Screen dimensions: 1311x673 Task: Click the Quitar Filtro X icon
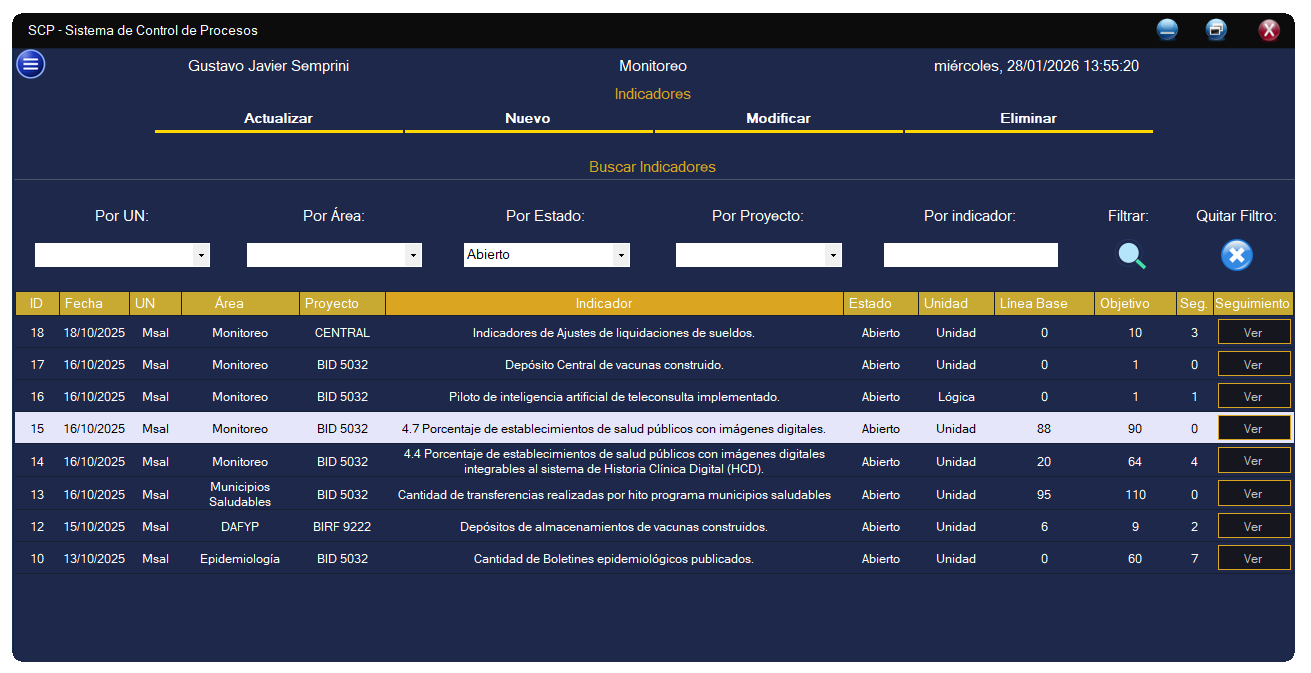[x=1236, y=255]
